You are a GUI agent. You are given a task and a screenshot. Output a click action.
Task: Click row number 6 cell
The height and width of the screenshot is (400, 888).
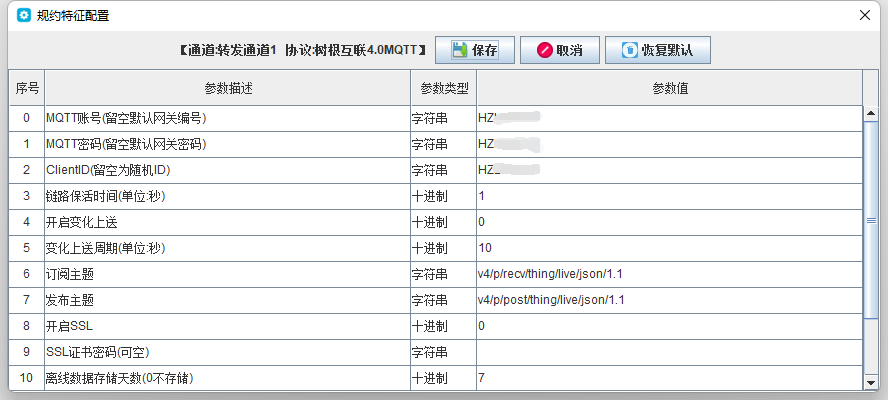point(27,275)
